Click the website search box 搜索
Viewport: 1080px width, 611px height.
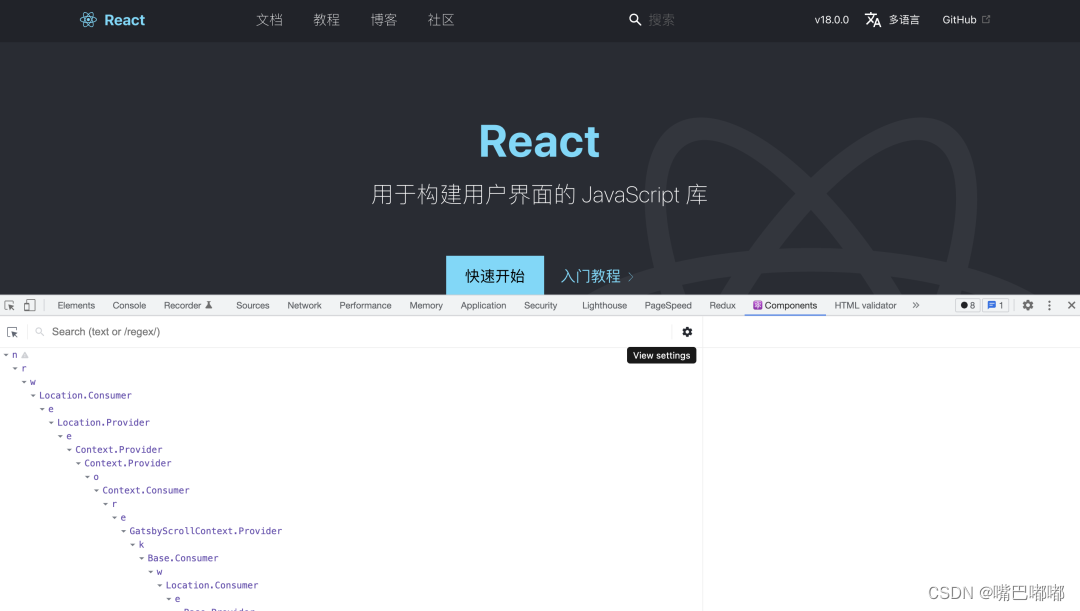click(661, 20)
